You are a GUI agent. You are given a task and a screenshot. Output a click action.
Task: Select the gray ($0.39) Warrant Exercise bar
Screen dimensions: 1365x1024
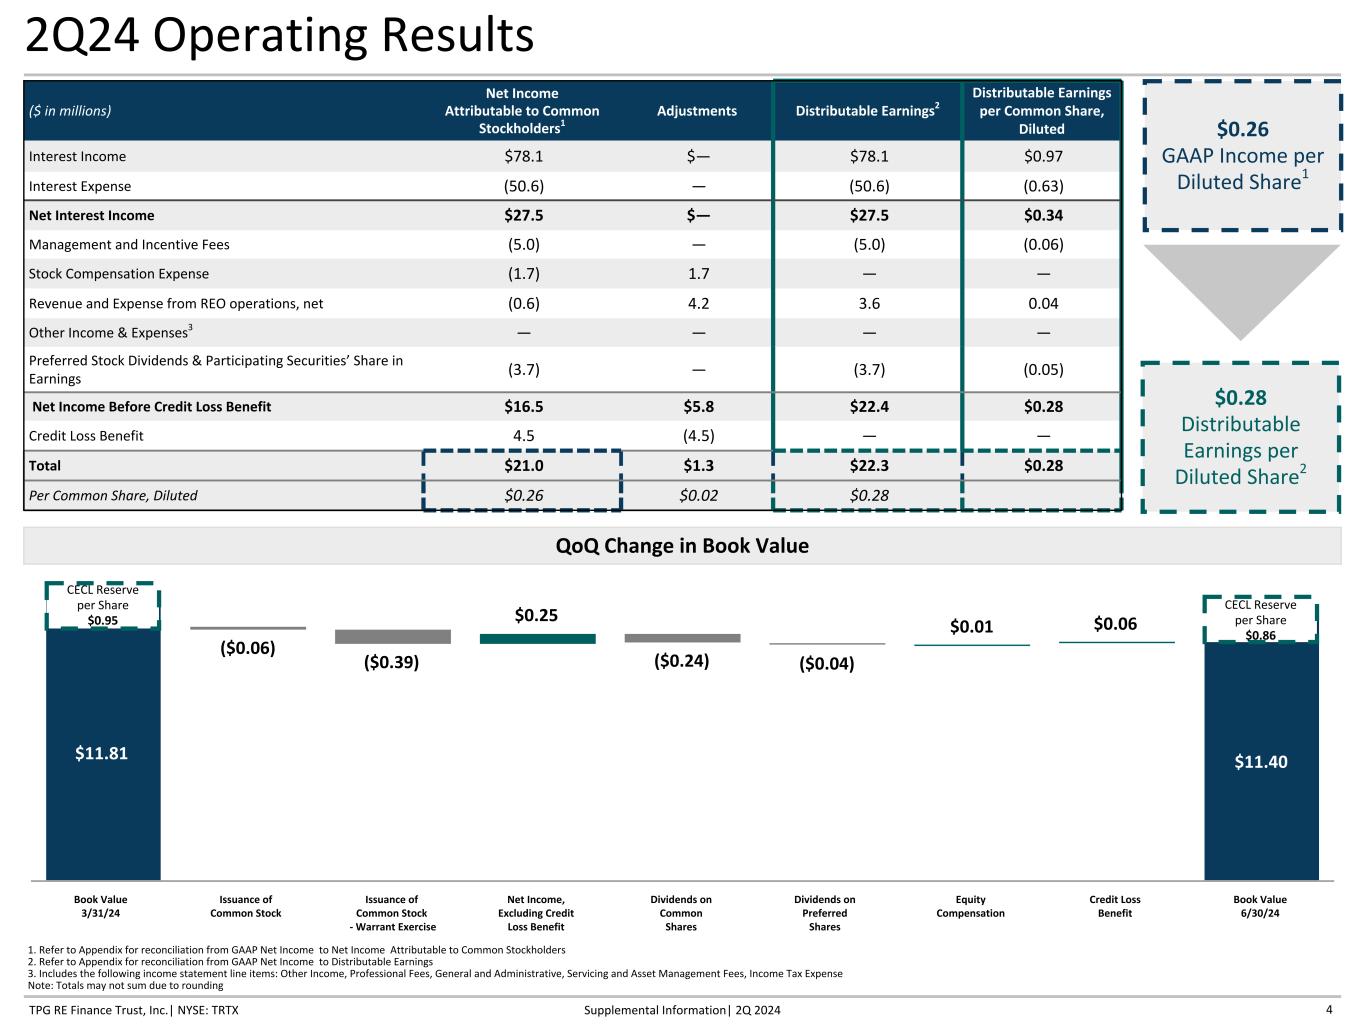click(392, 636)
